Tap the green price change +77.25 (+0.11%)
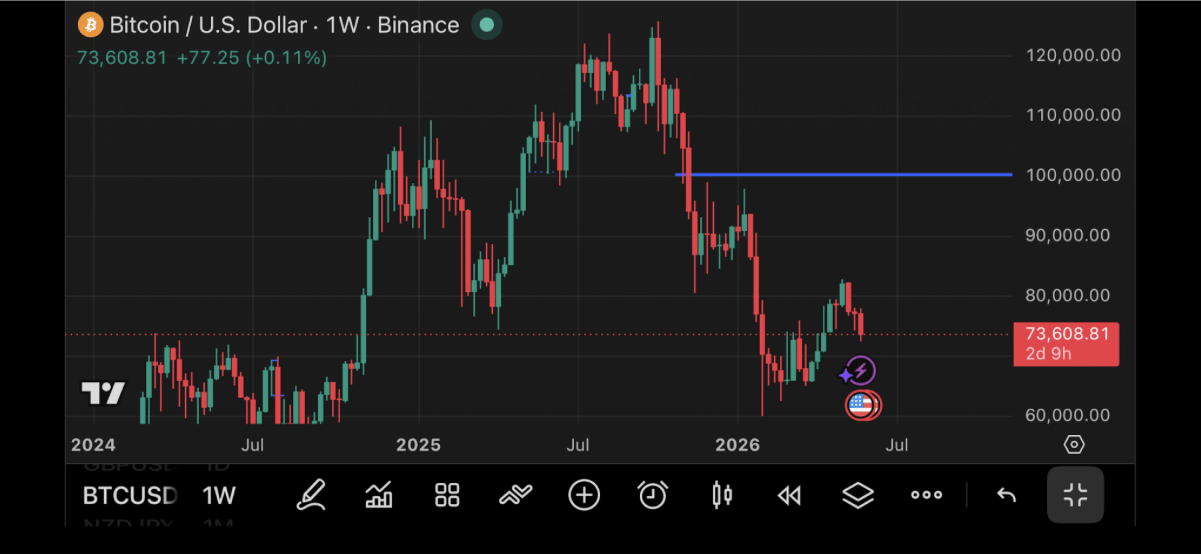This screenshot has height=555, width=1201. coord(251,58)
